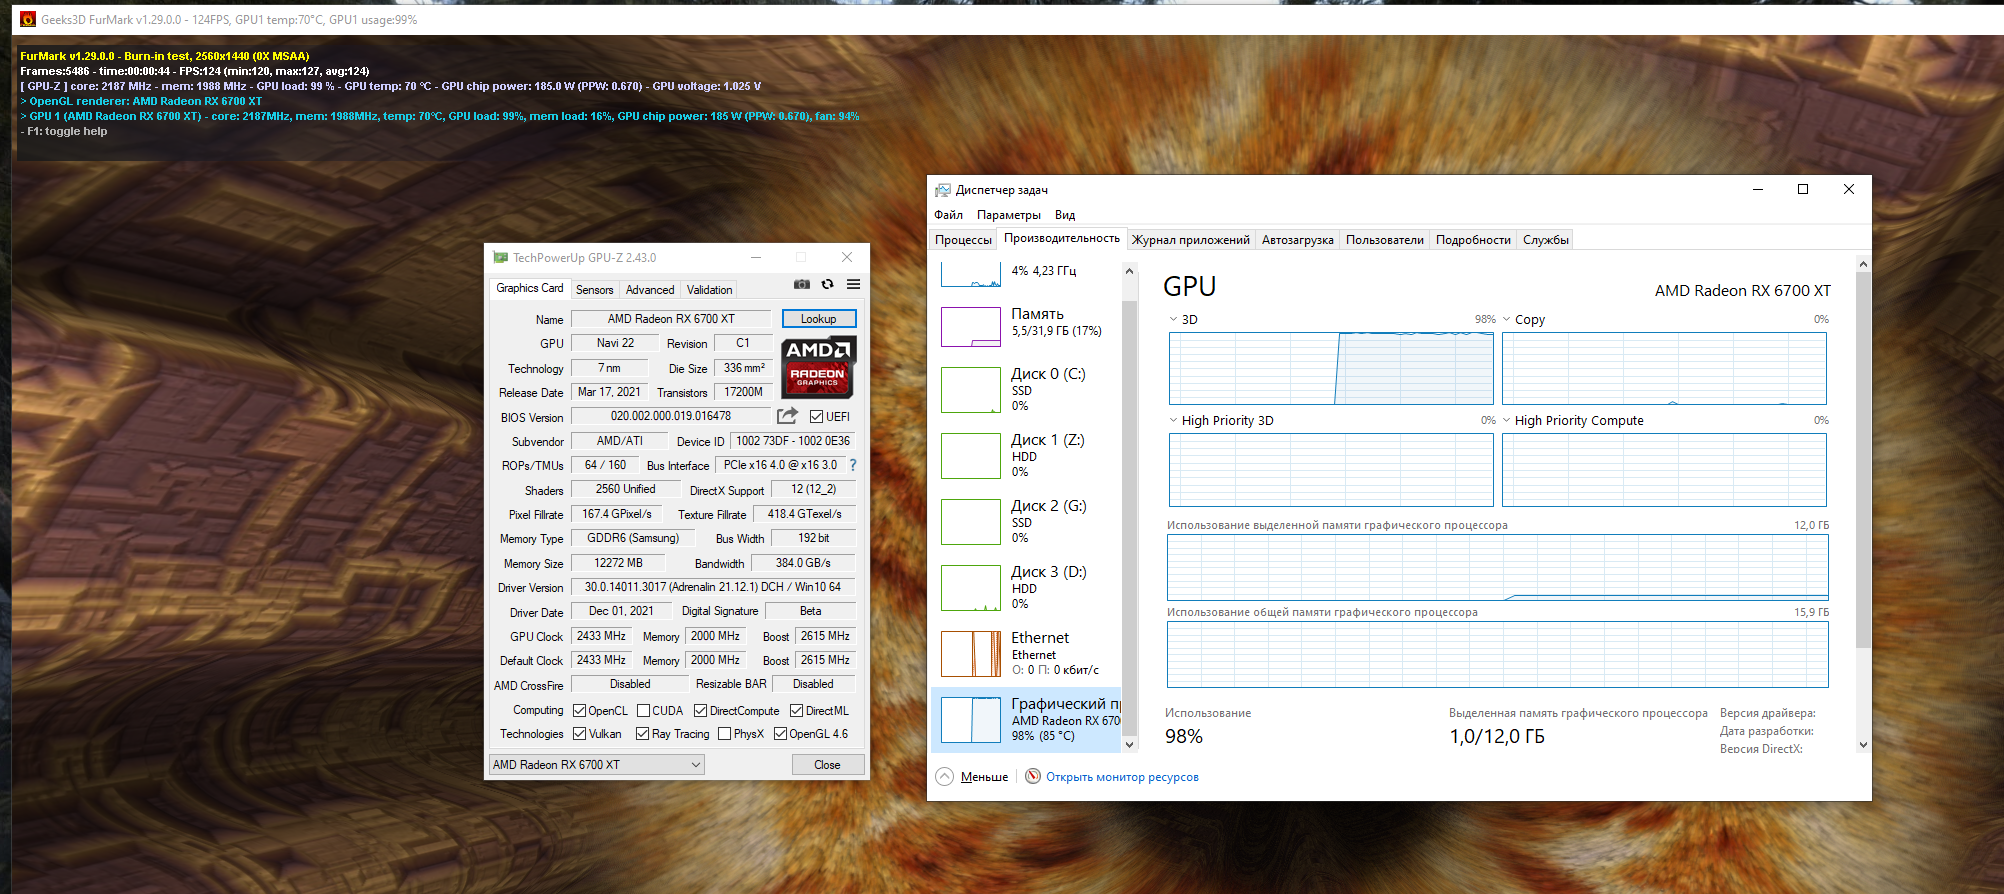
Task: Open the Файл menu in Task Manager
Action: (x=949, y=215)
